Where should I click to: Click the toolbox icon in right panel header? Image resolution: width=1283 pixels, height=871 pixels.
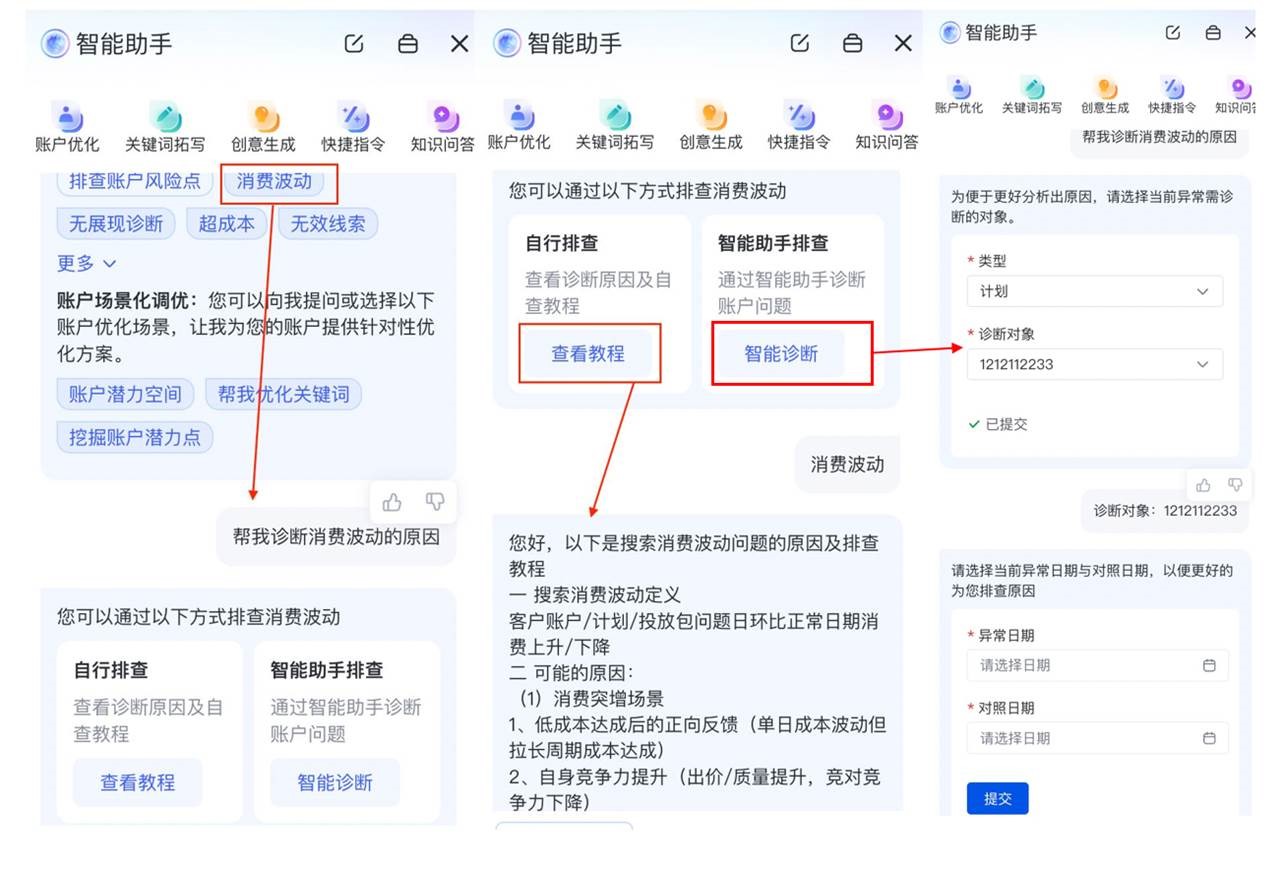pyautogui.click(x=1213, y=32)
